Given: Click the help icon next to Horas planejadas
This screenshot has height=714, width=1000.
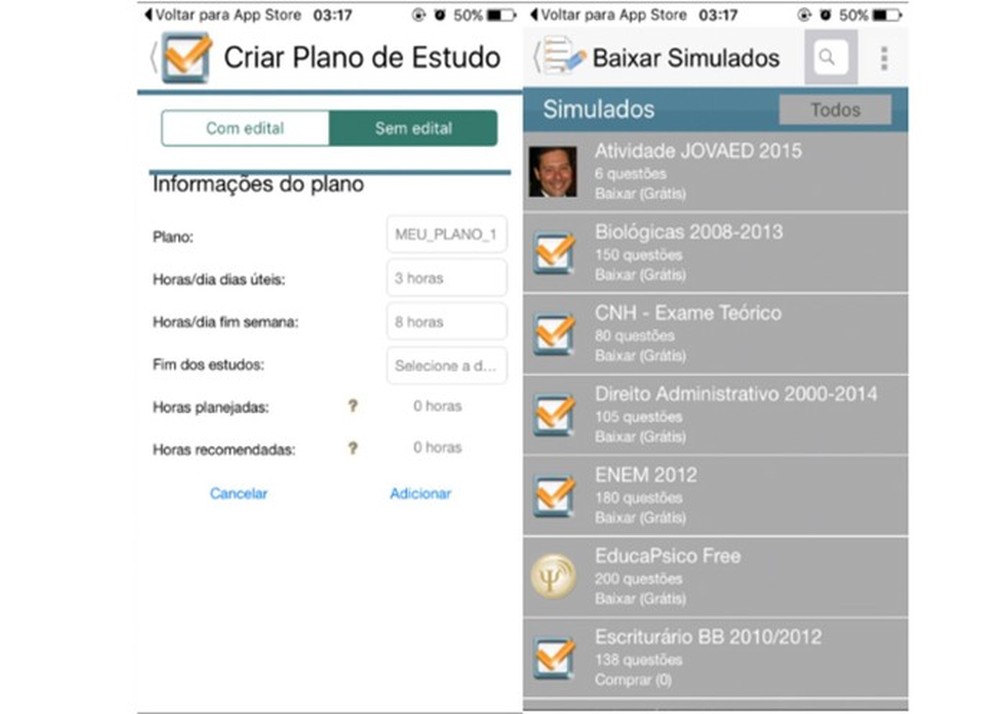Looking at the screenshot, I should coord(352,406).
